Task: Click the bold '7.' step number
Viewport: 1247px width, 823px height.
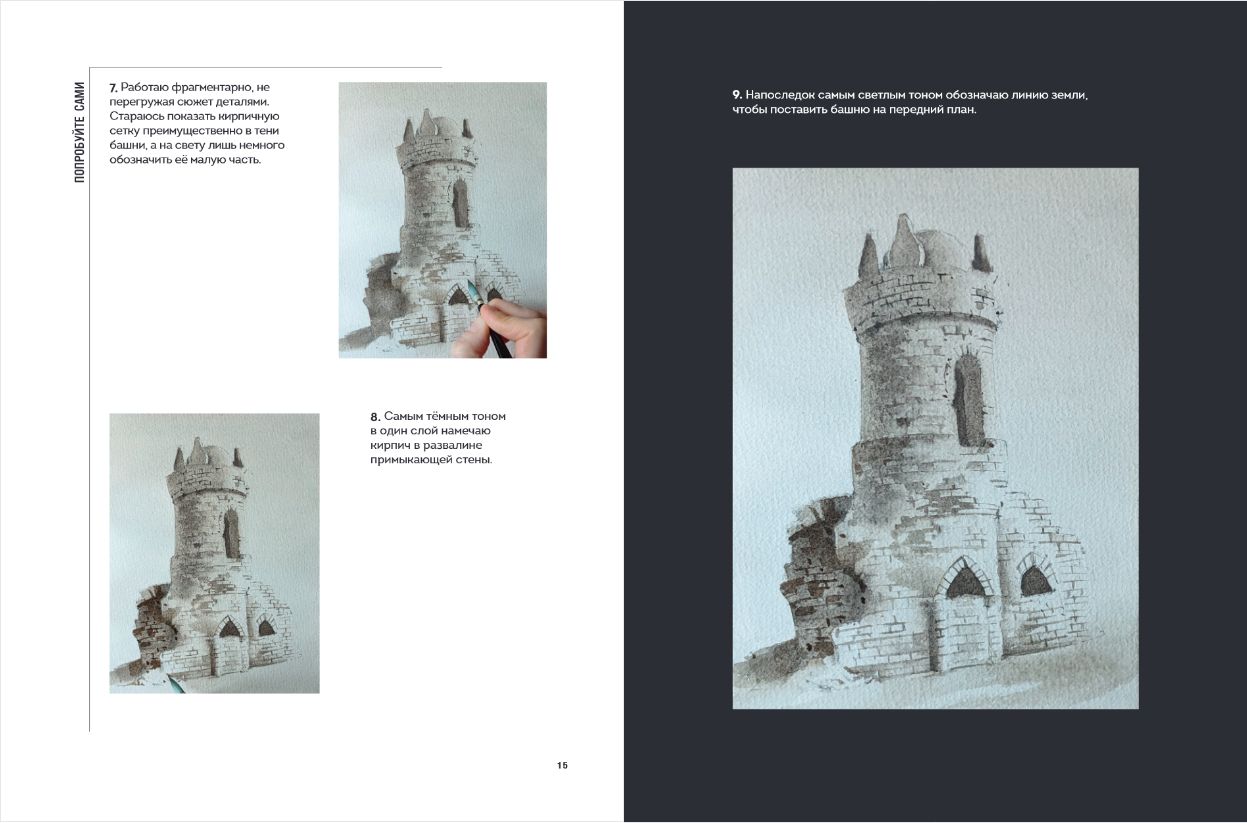Action: tap(113, 88)
